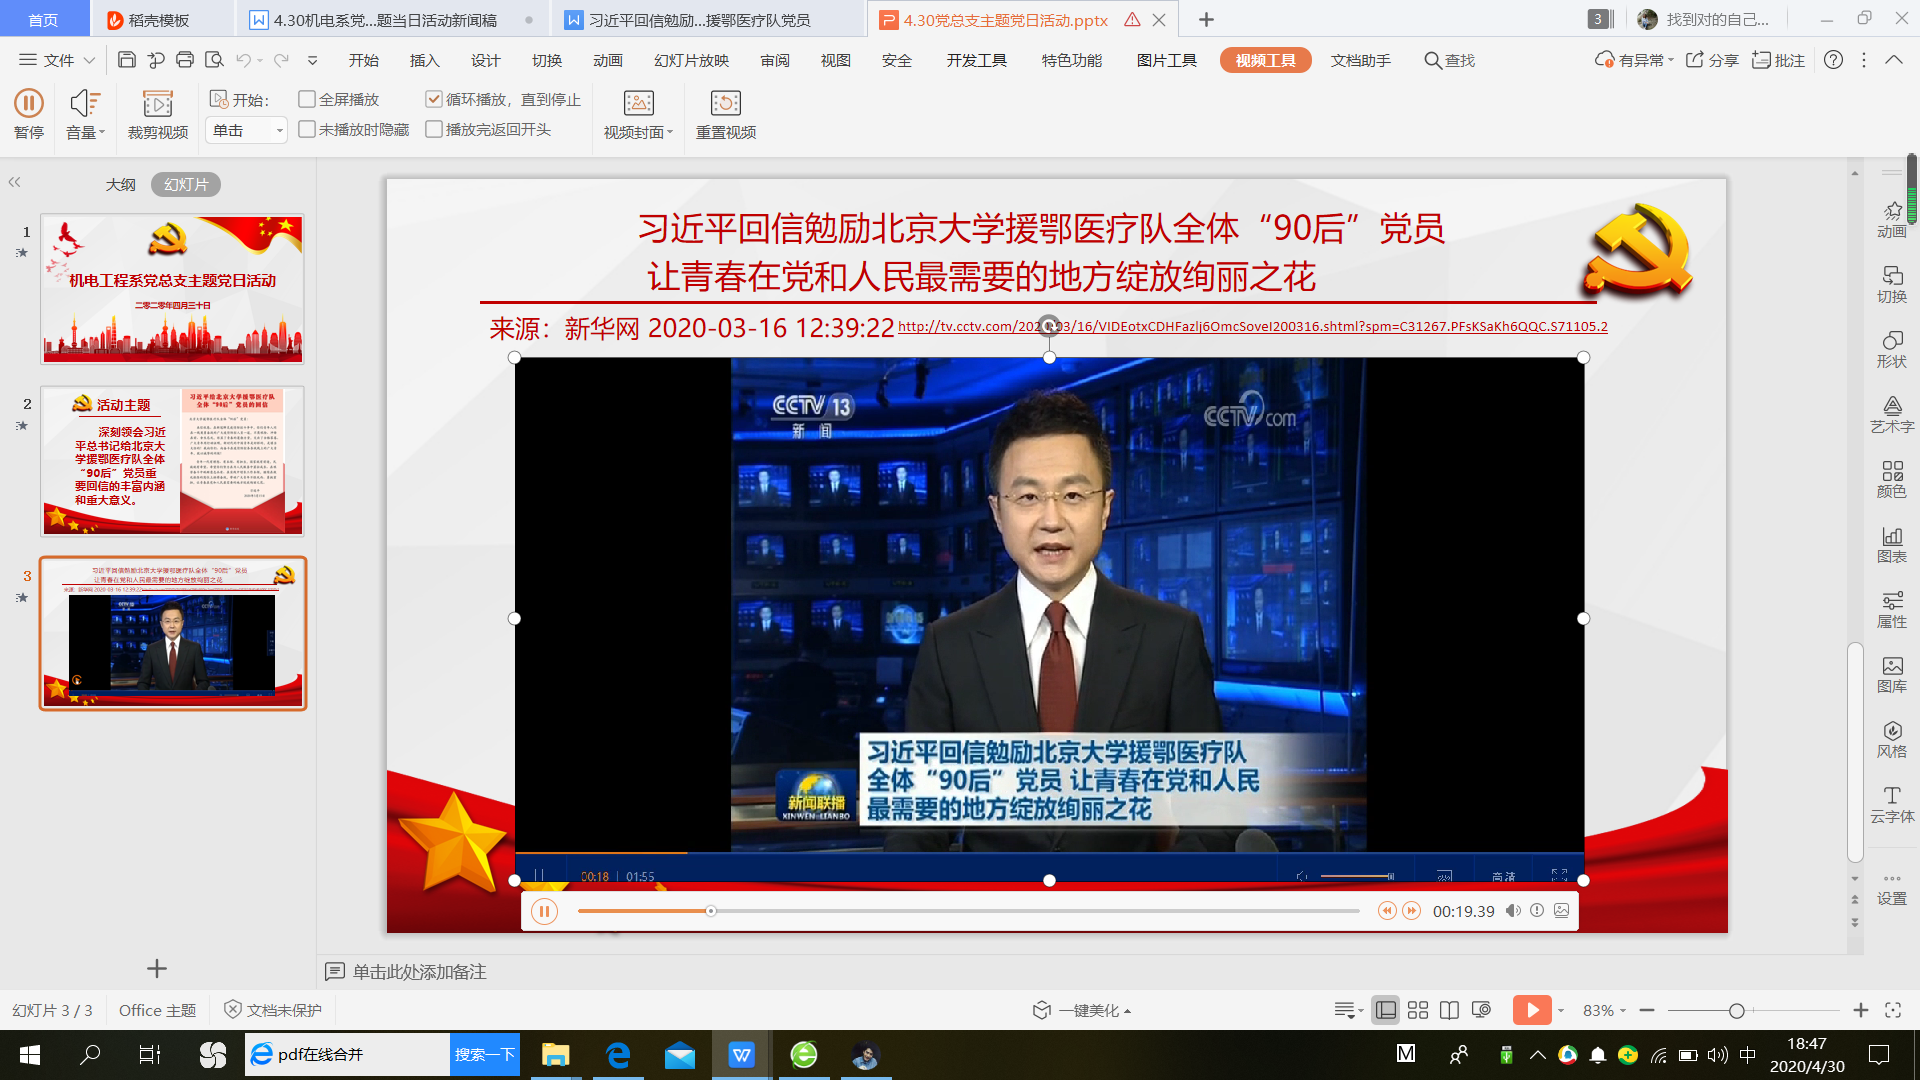Open the 83% zoom level dropdown
The image size is (1920, 1080).
tap(1604, 1010)
